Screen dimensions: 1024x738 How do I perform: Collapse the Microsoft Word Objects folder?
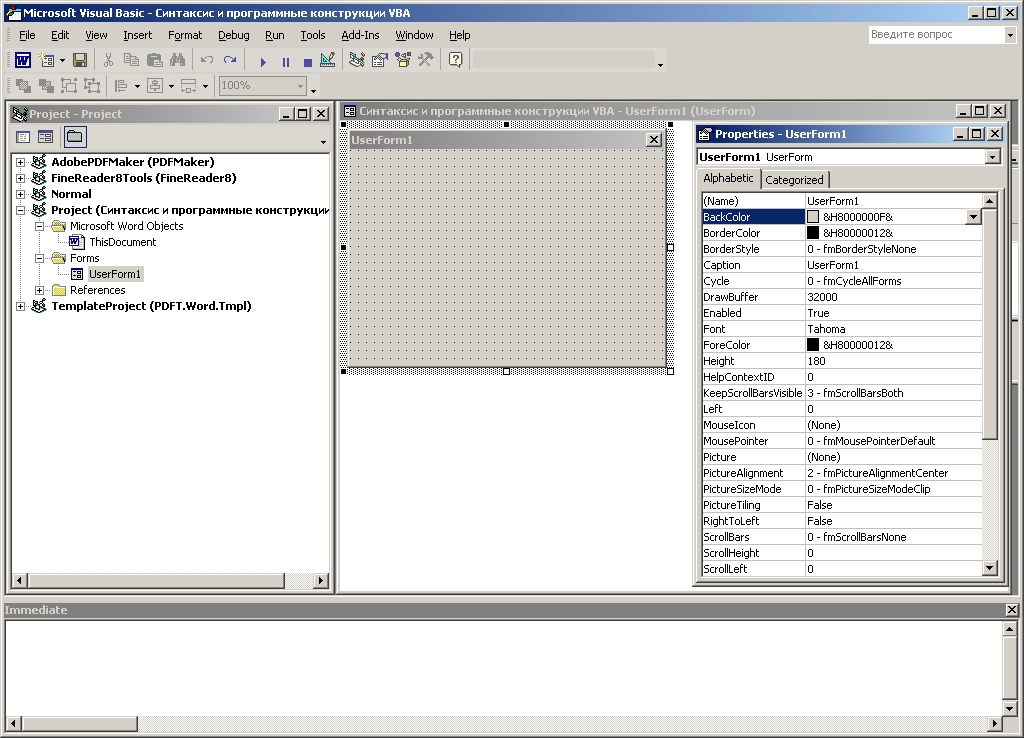coord(39,226)
